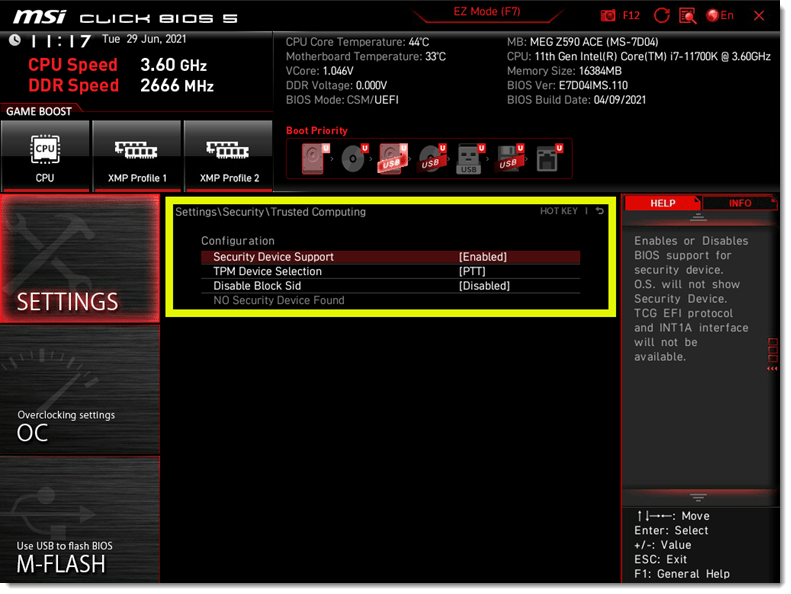Open the SETTINGS section
Image resolution: width=791 pixels, height=594 pixels.
click(80, 258)
